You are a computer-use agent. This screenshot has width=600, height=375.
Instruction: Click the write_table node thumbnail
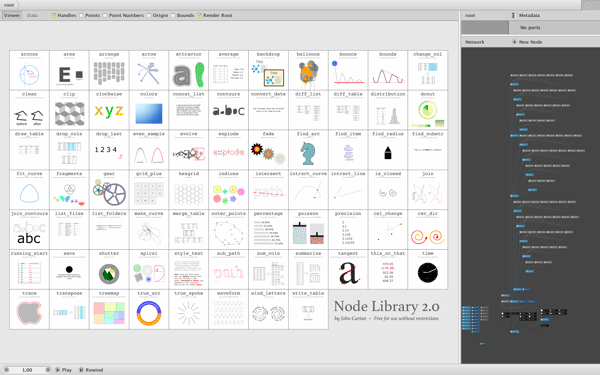tap(308, 309)
